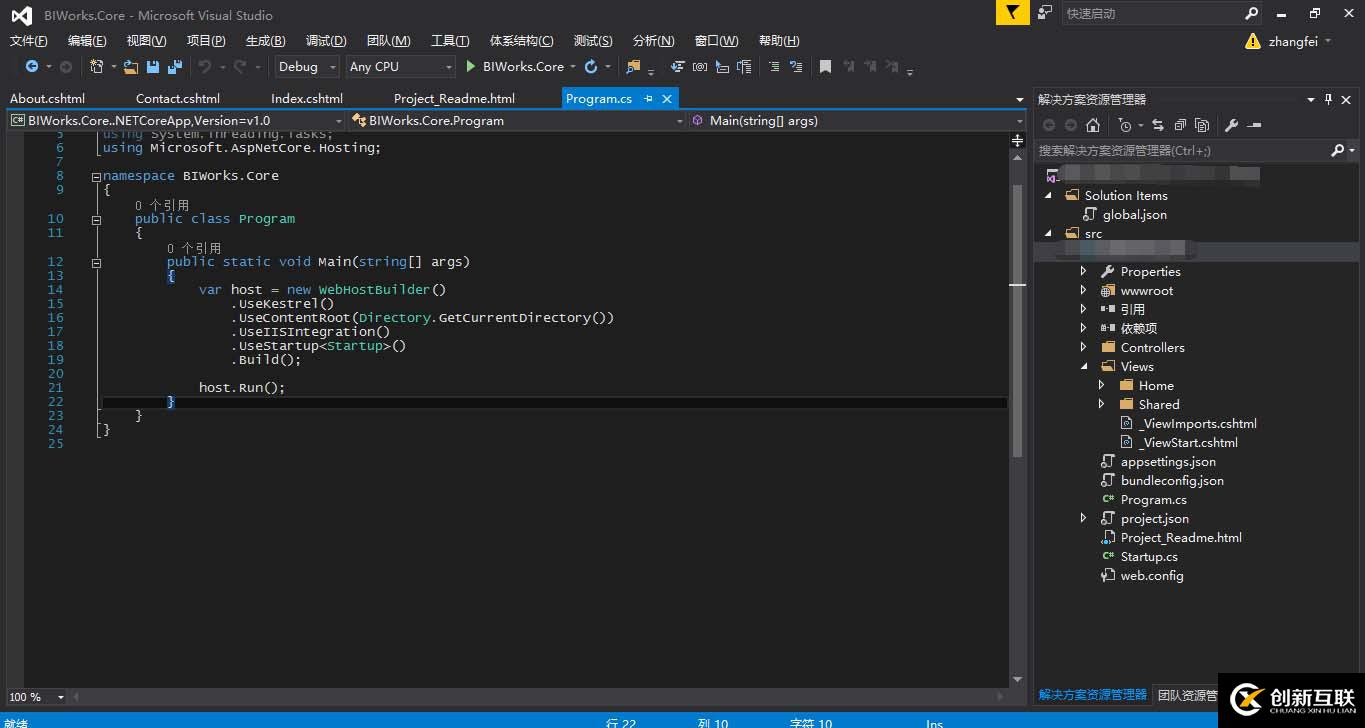Viewport: 1365px width, 728px height.
Task: Toggle the pin on Program.cs tab
Action: 648,98
